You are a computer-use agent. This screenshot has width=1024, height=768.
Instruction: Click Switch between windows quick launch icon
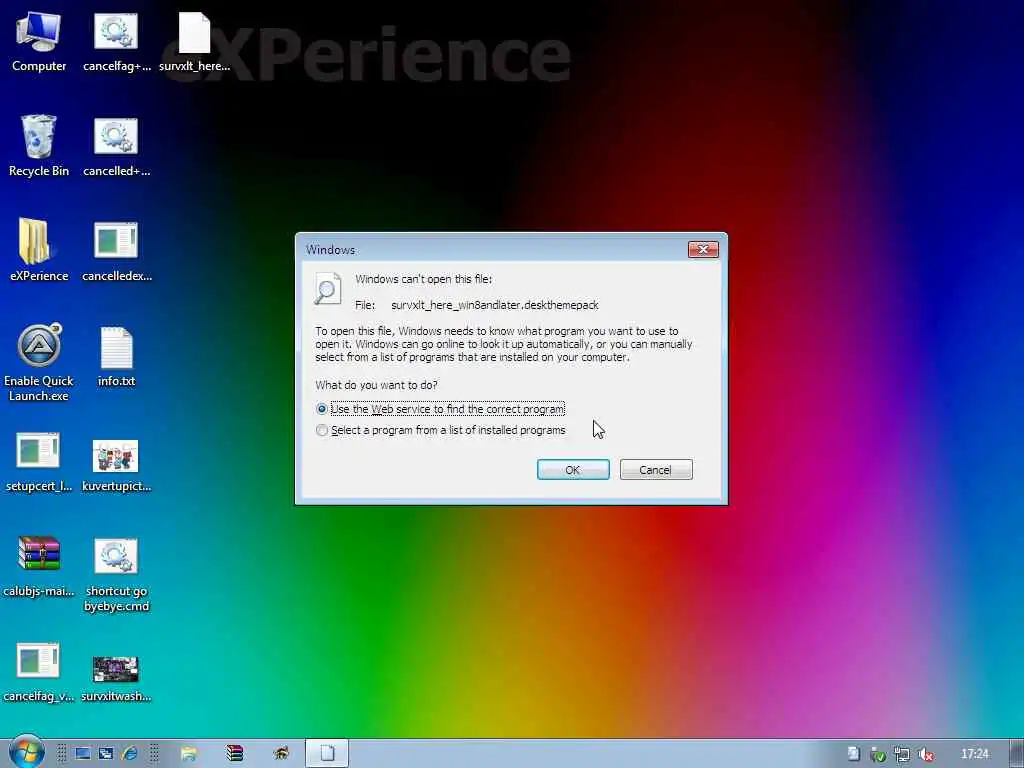(x=106, y=754)
